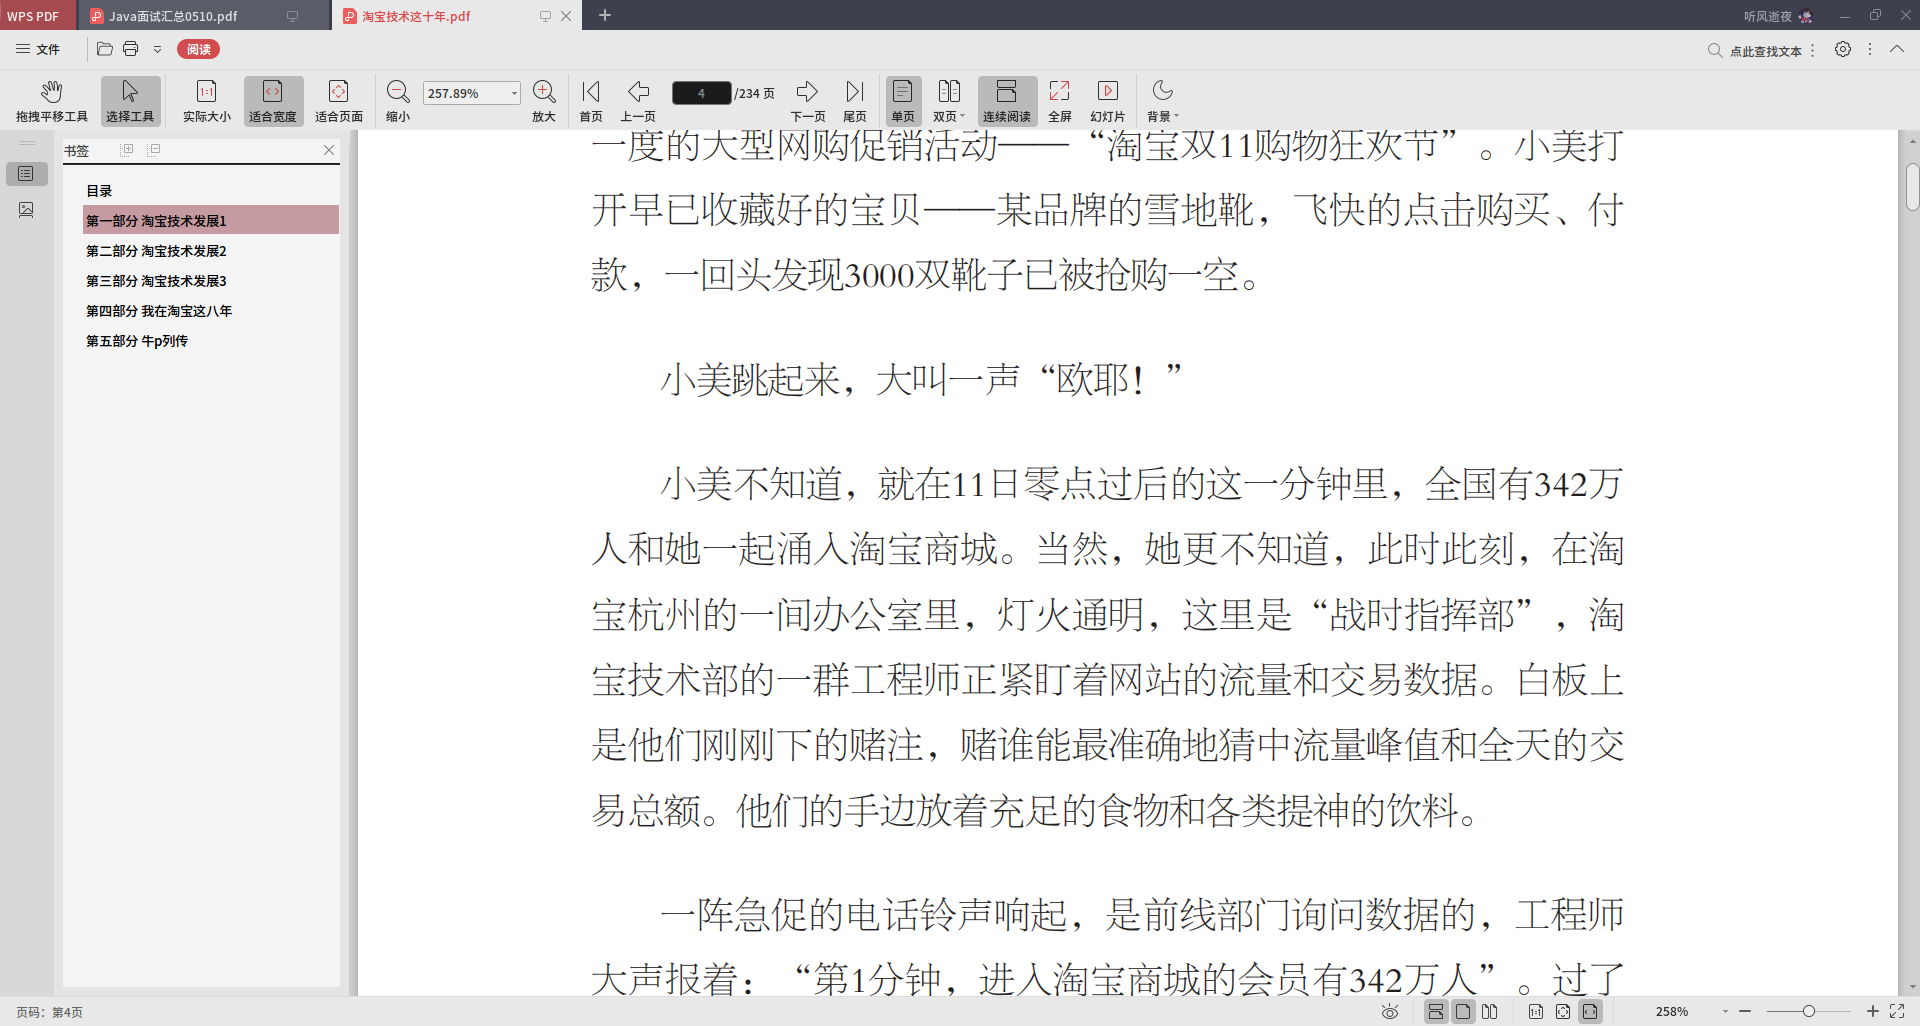Viewport: 1920px width, 1026px height.
Task: Open the 257.89% zoom level dropdown
Action: point(514,93)
